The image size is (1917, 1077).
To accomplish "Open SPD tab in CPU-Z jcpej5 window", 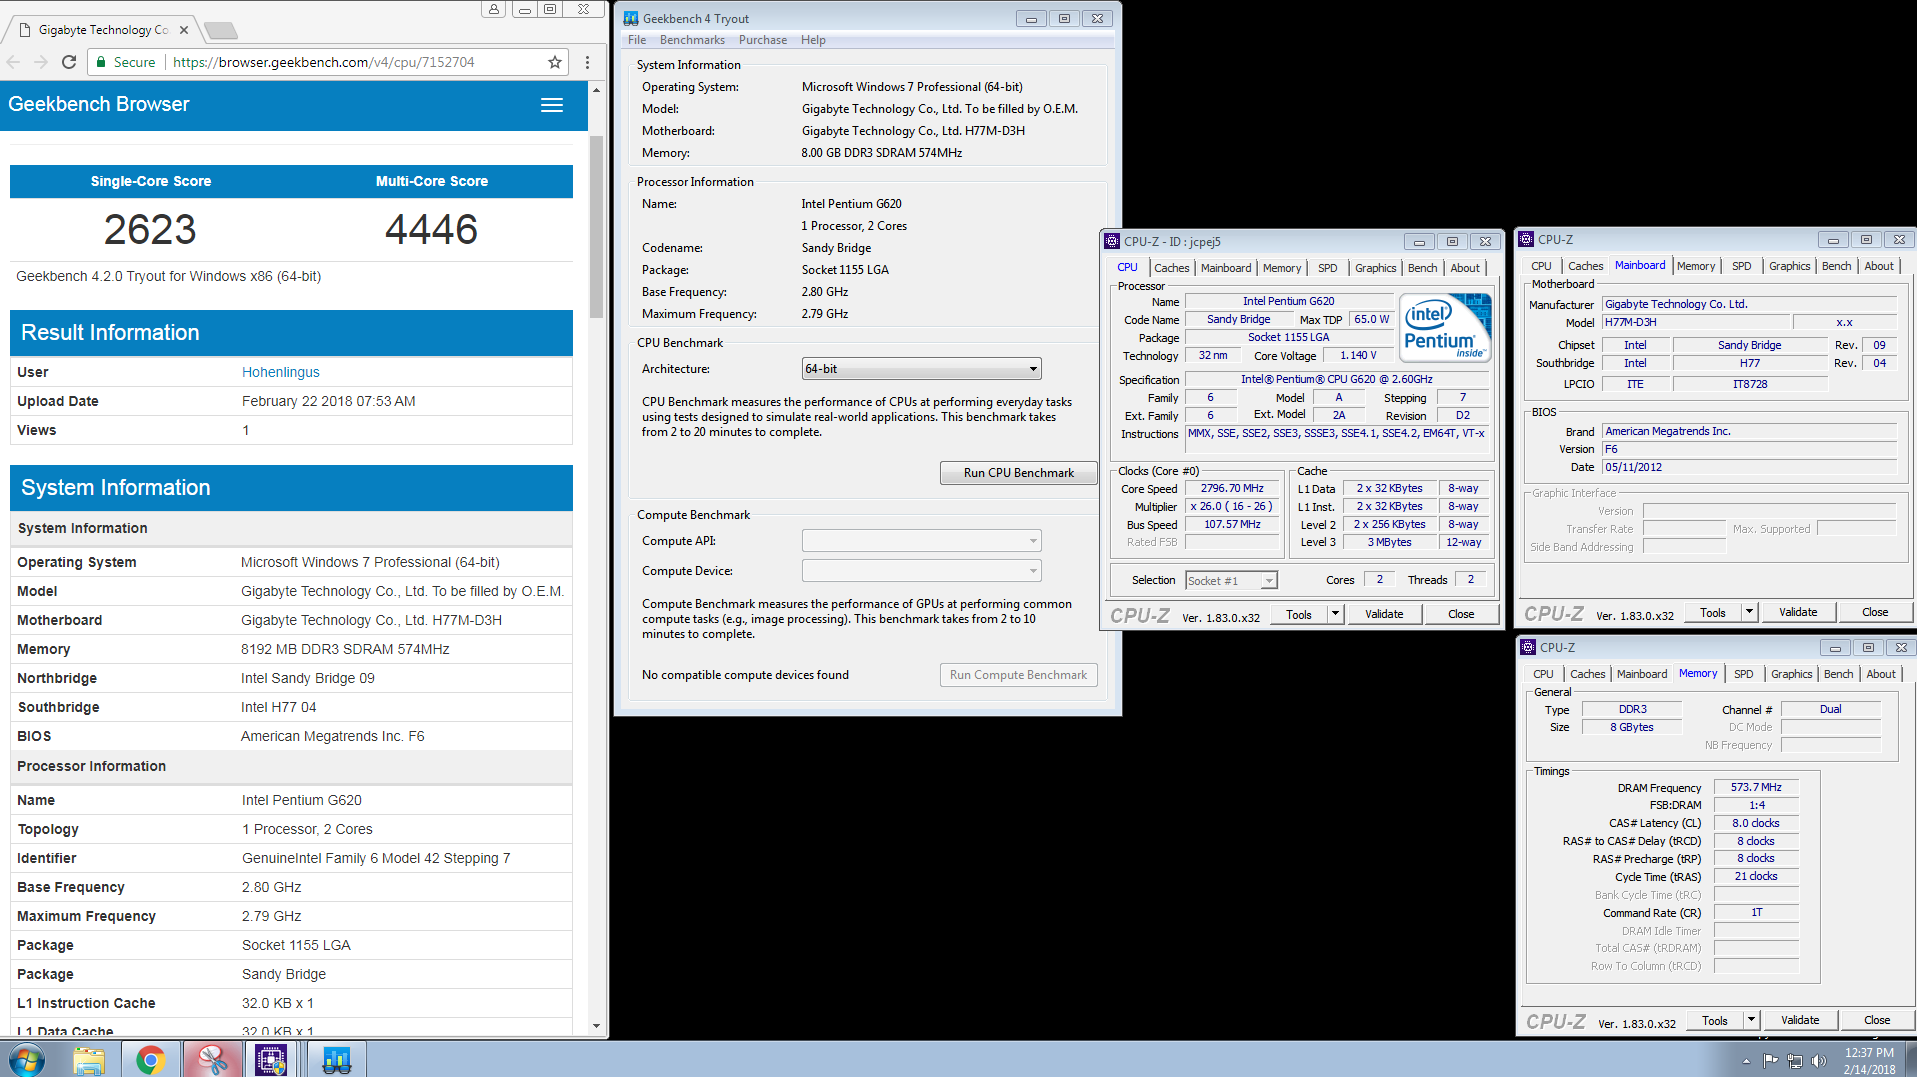I will tap(1327, 268).
